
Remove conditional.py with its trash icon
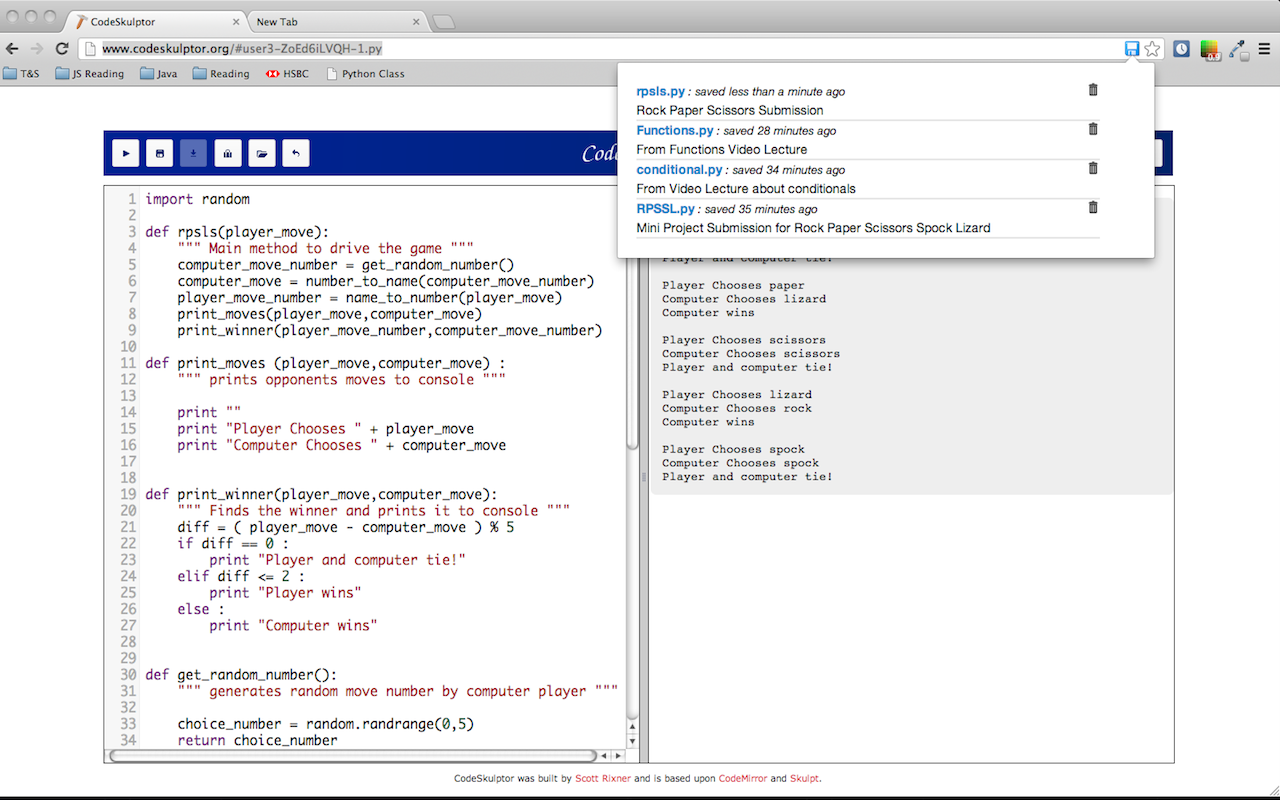pyautogui.click(x=1093, y=168)
